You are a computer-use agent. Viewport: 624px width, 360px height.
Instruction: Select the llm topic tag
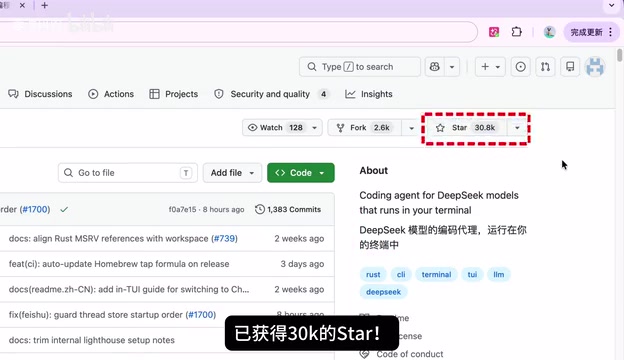click(x=499, y=274)
